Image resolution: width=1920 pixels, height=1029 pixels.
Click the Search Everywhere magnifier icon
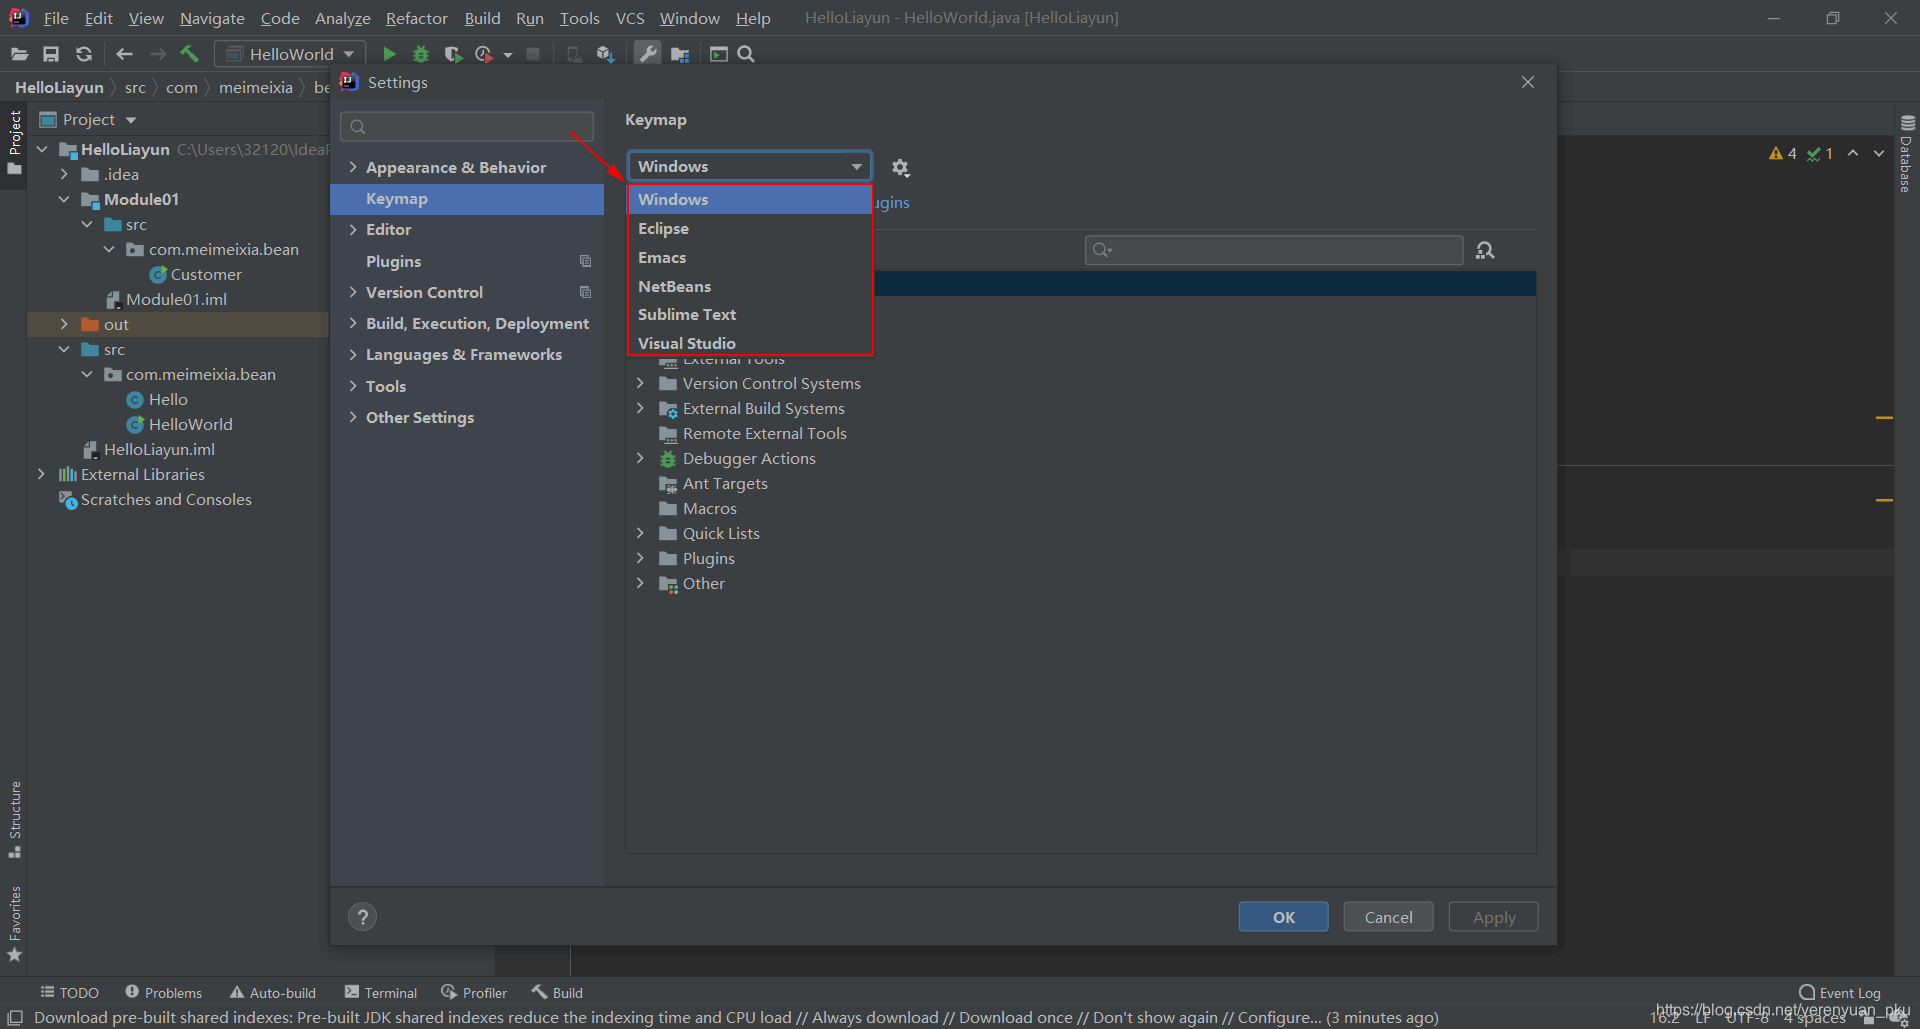coord(746,54)
